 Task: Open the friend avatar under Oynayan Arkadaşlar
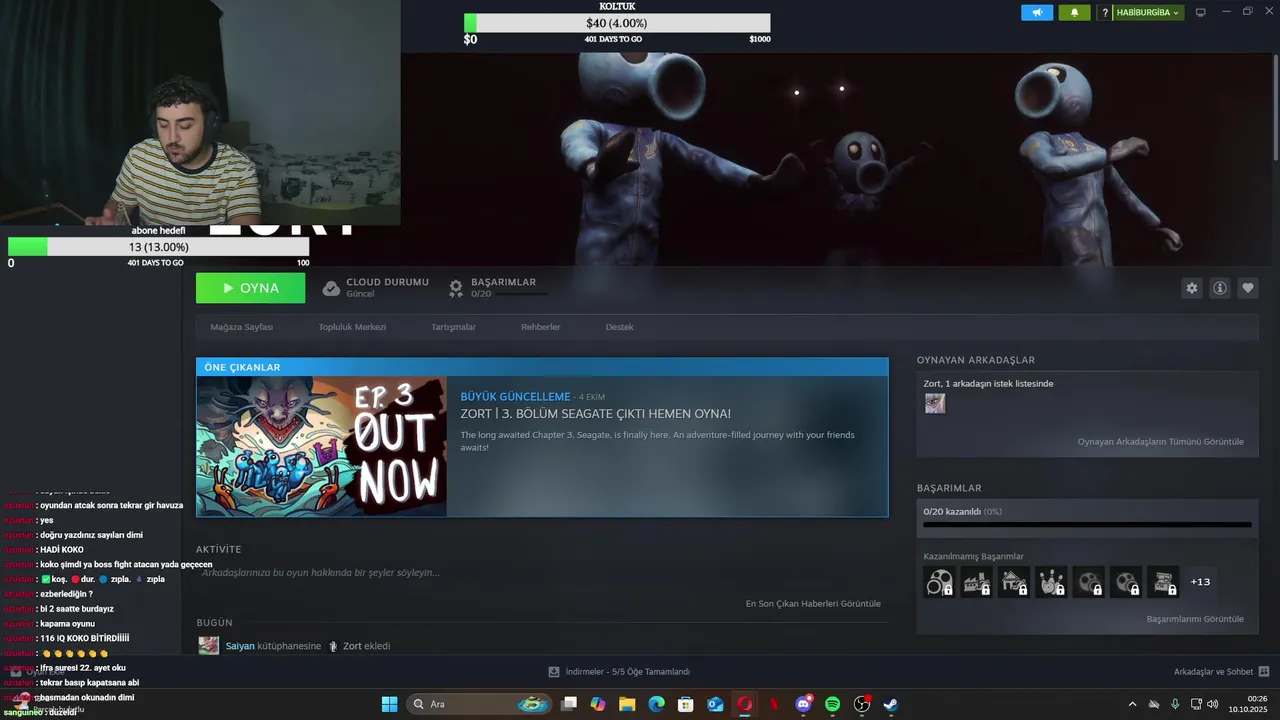pyautogui.click(x=934, y=403)
